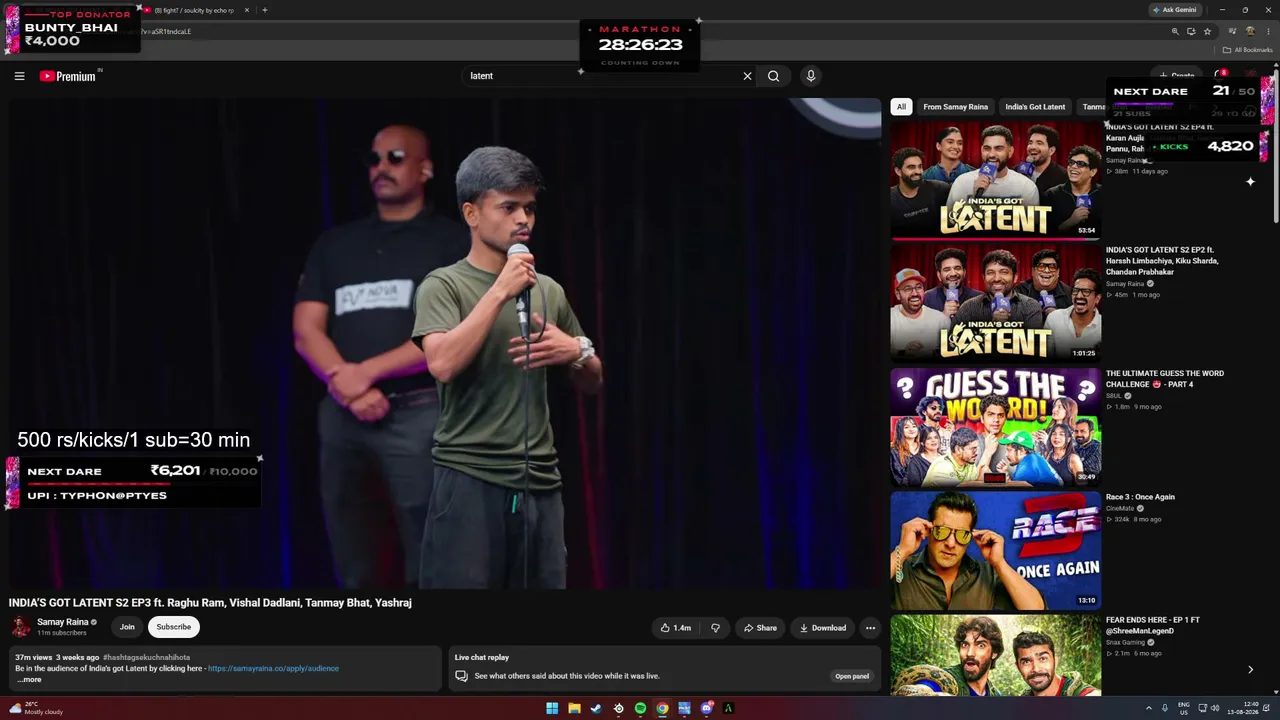Click the Ask Gemini button
This screenshot has height=720, width=1280.
point(1174,10)
